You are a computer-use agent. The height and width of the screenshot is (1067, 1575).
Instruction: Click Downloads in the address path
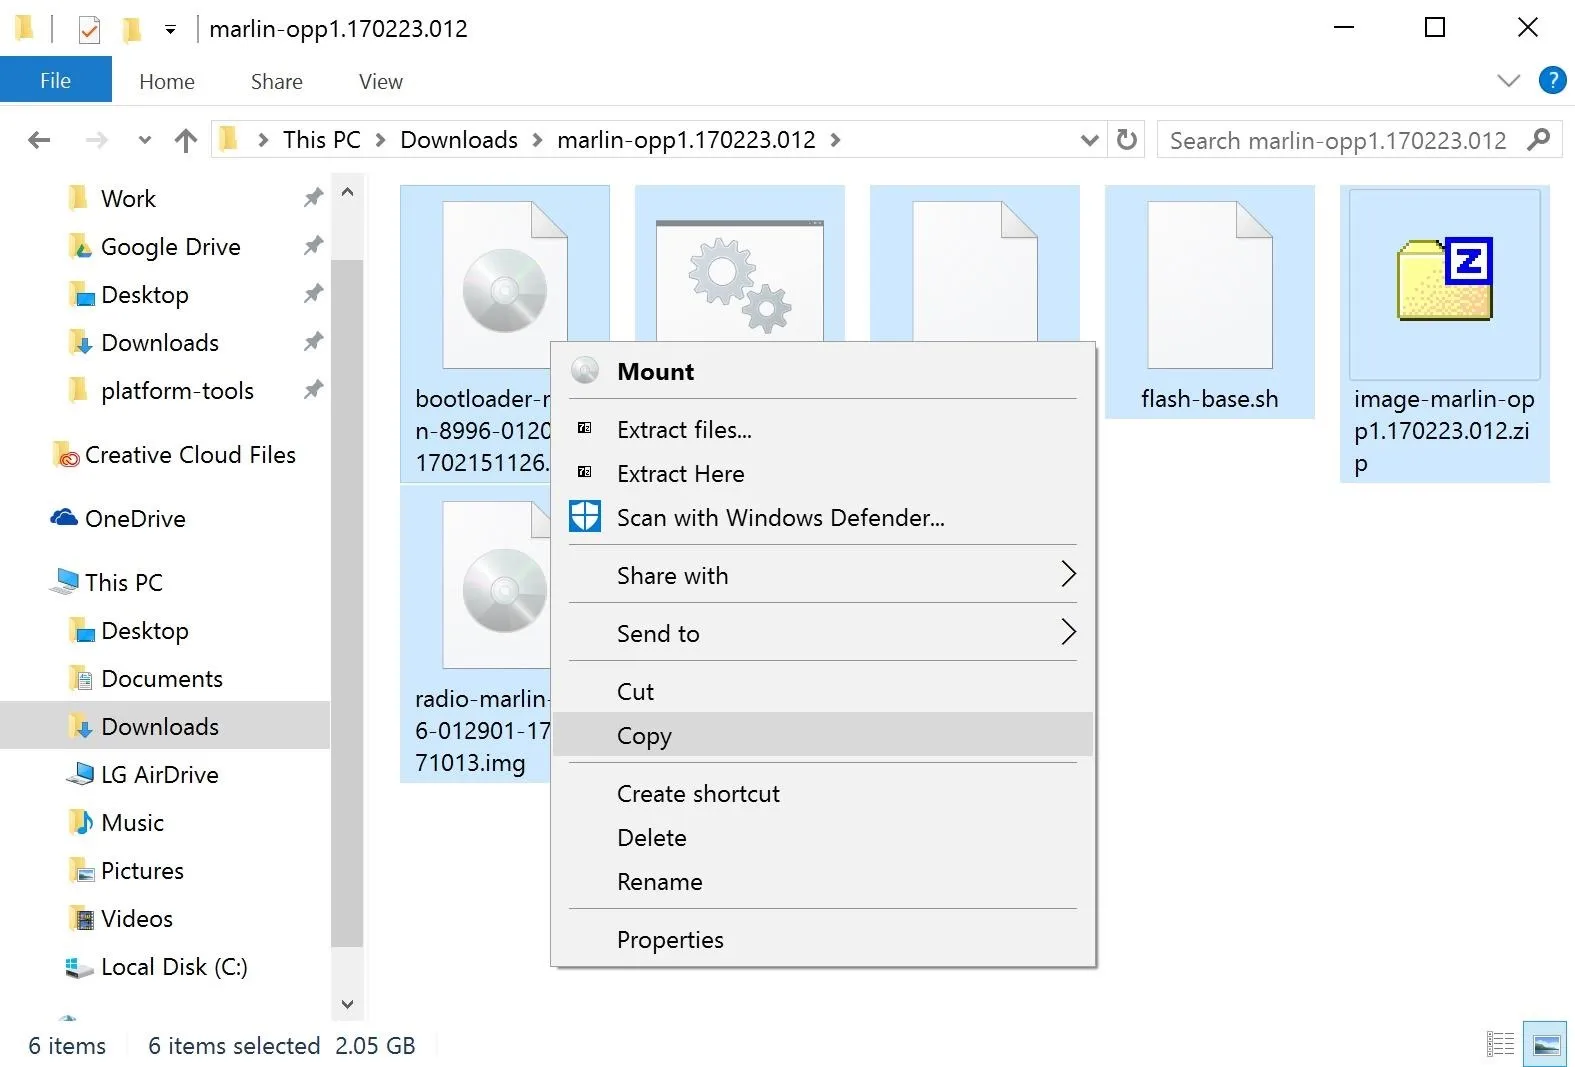[x=459, y=140]
